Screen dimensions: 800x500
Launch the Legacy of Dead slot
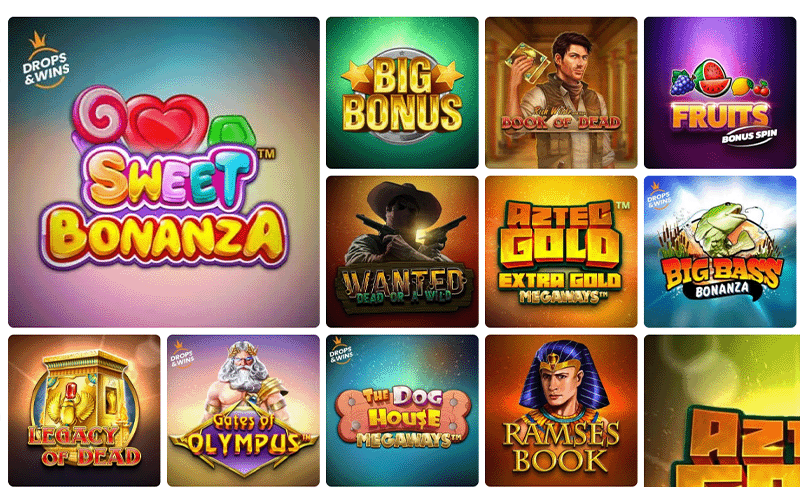click(x=84, y=411)
